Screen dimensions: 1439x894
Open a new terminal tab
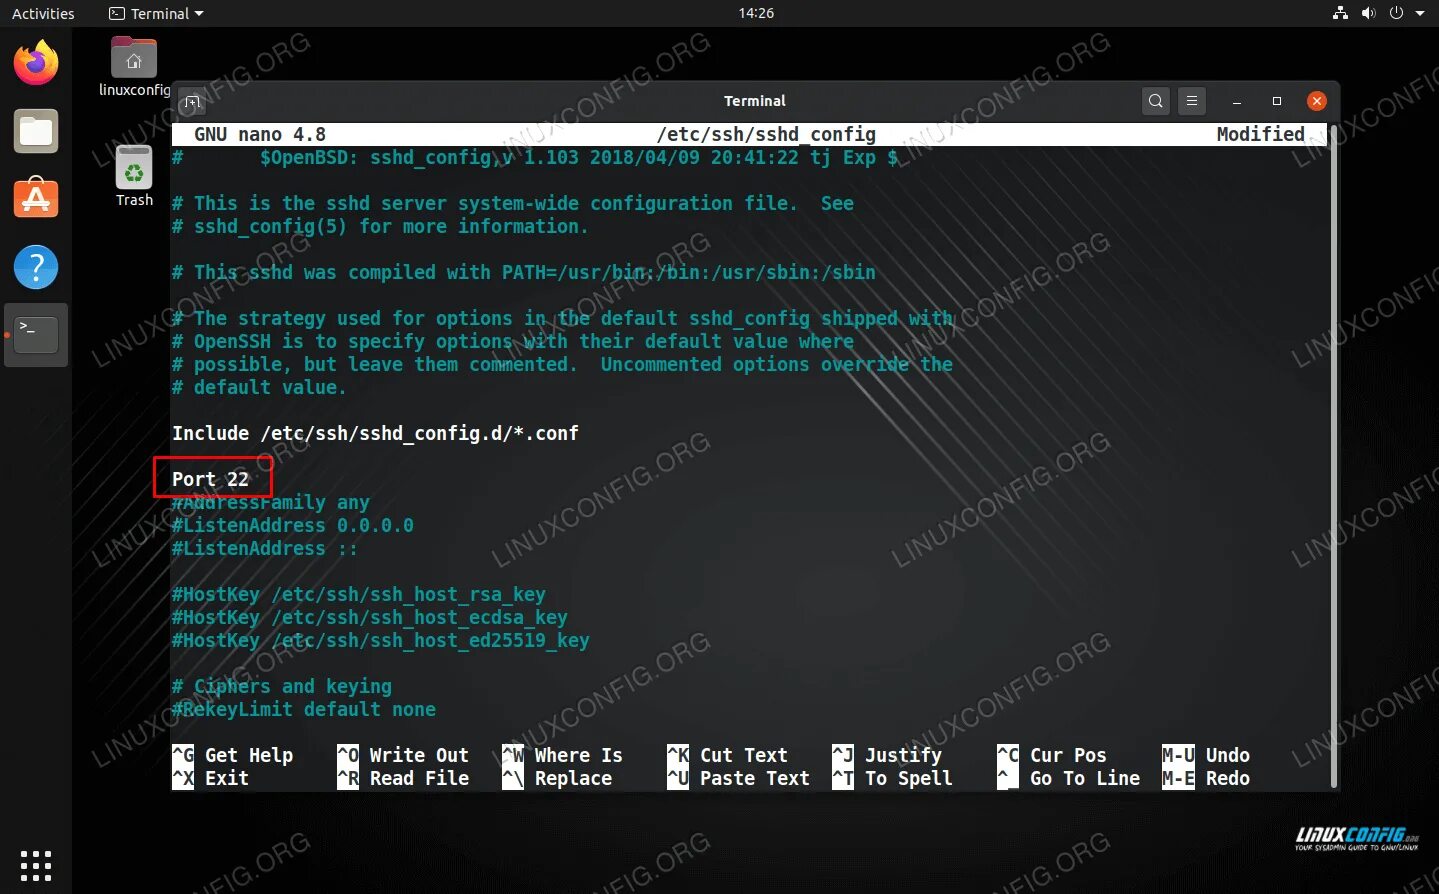pos(192,101)
